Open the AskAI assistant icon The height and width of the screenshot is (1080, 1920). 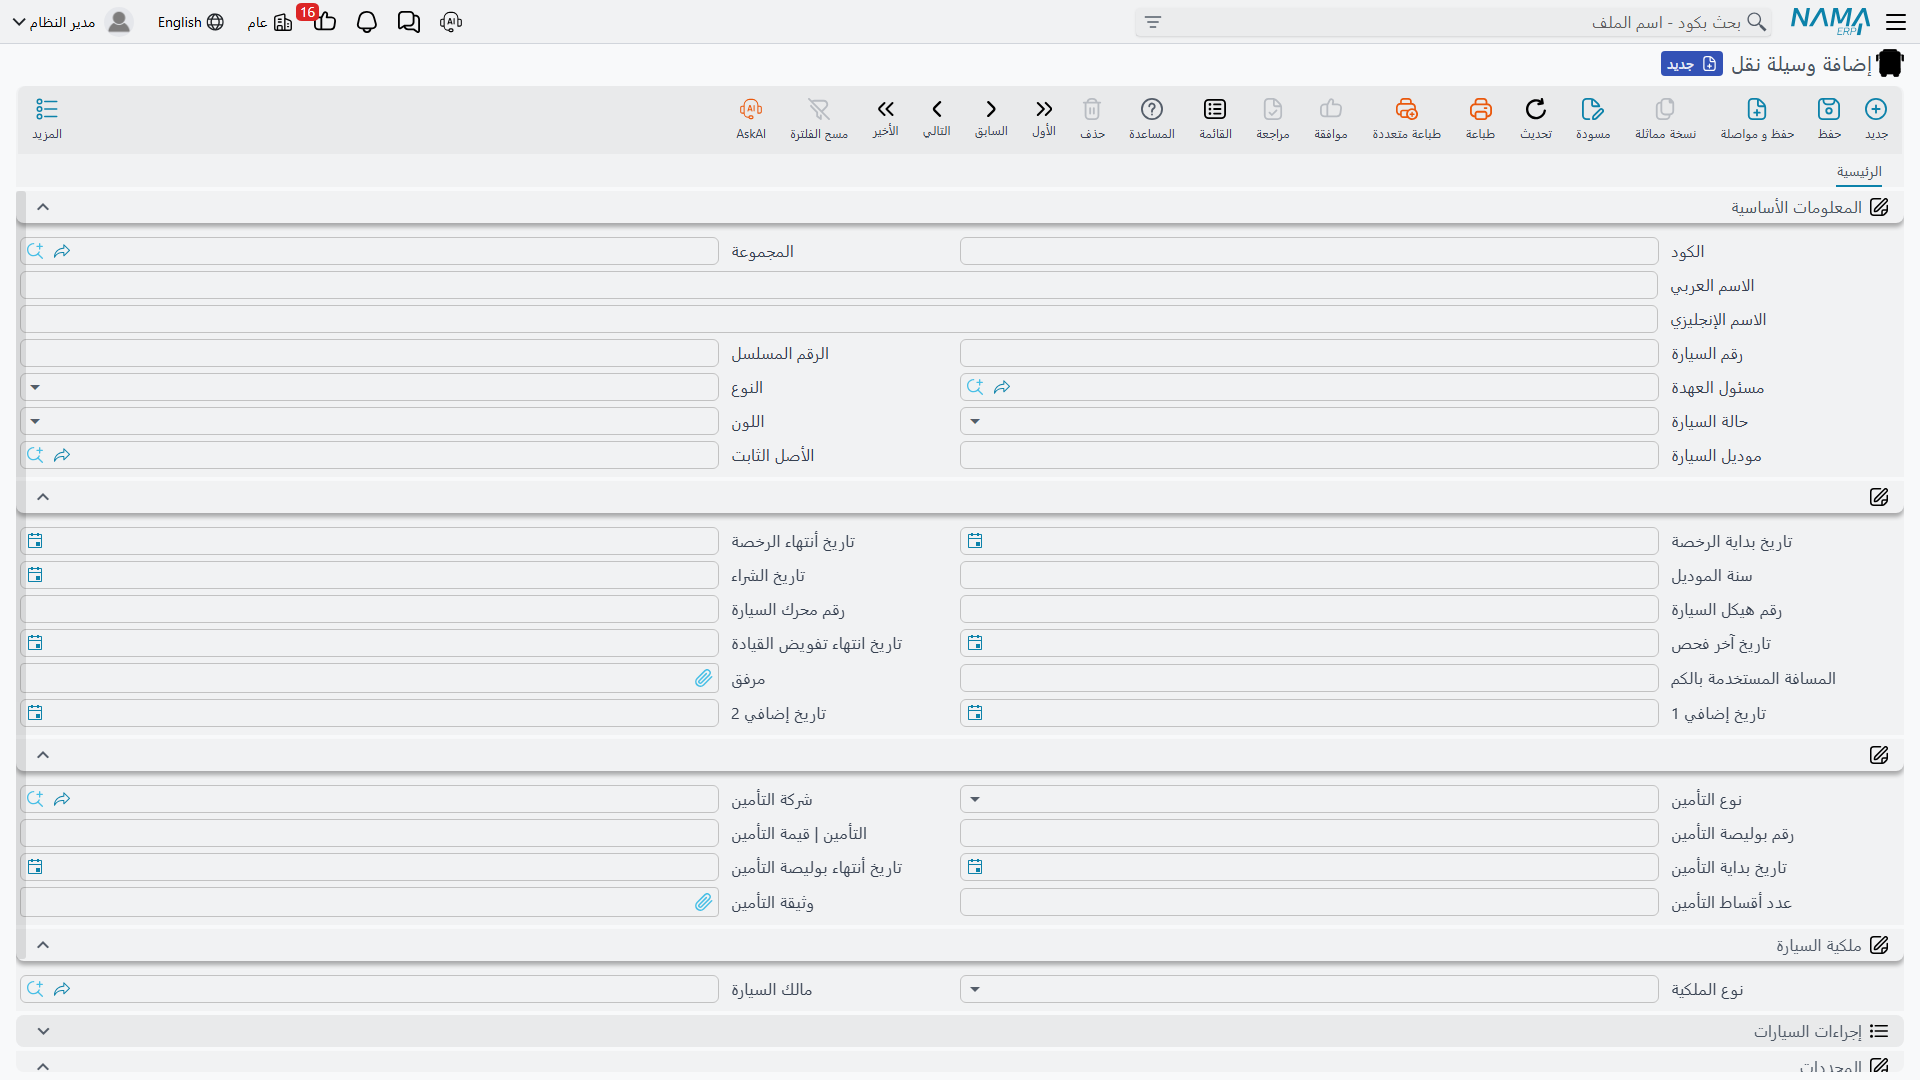coord(751,109)
